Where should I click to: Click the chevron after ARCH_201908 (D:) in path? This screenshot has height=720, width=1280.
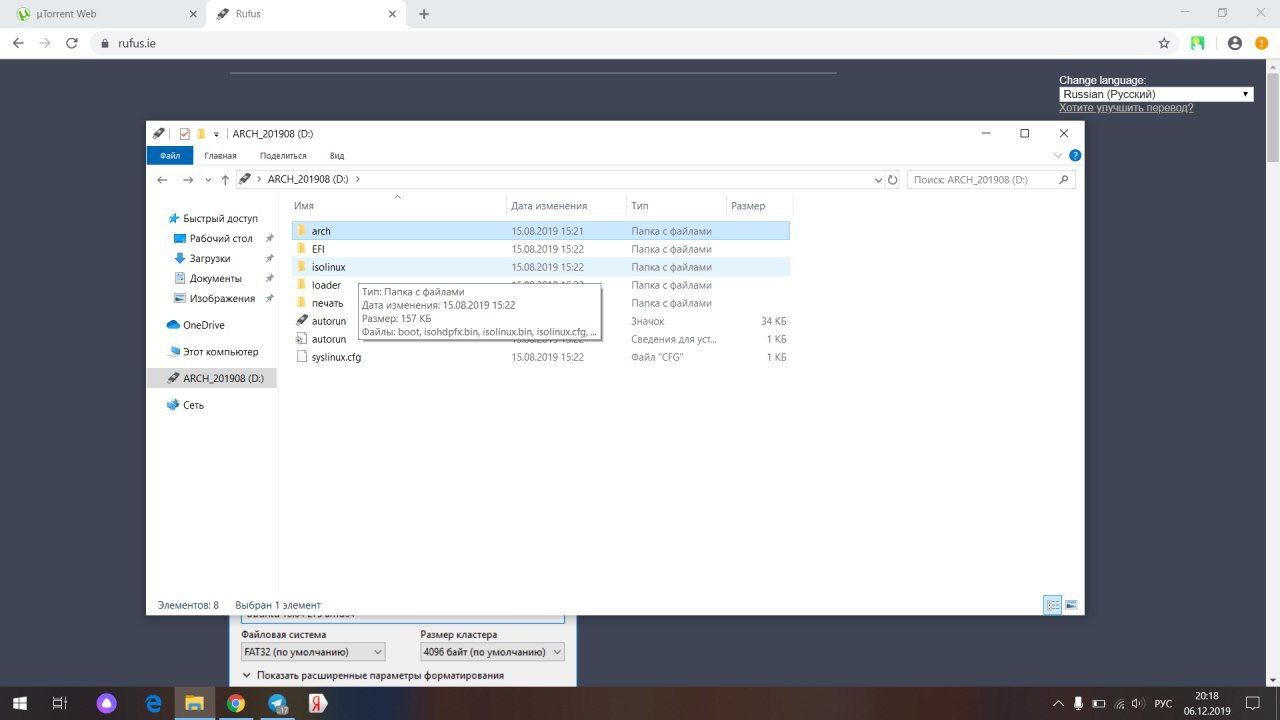[357, 180]
